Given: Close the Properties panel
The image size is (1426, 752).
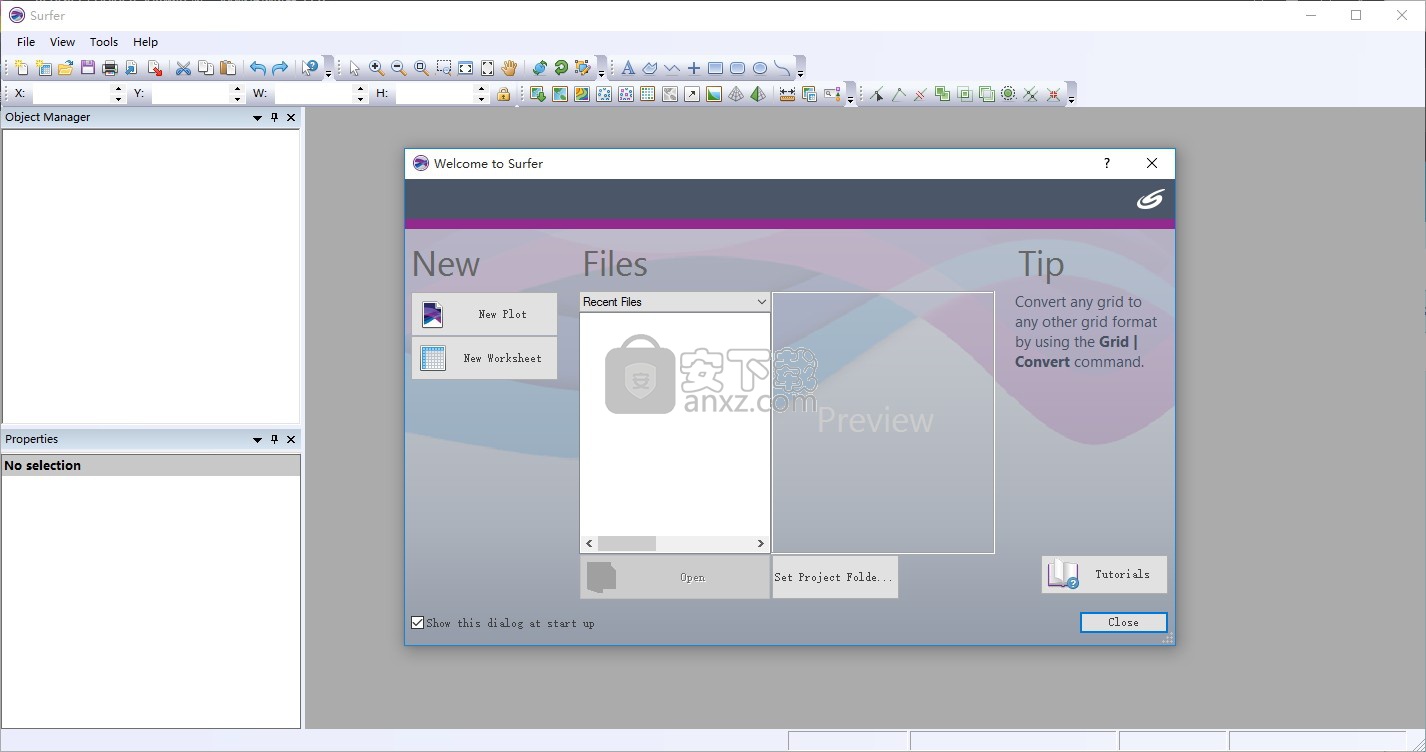Looking at the screenshot, I should tap(291, 439).
